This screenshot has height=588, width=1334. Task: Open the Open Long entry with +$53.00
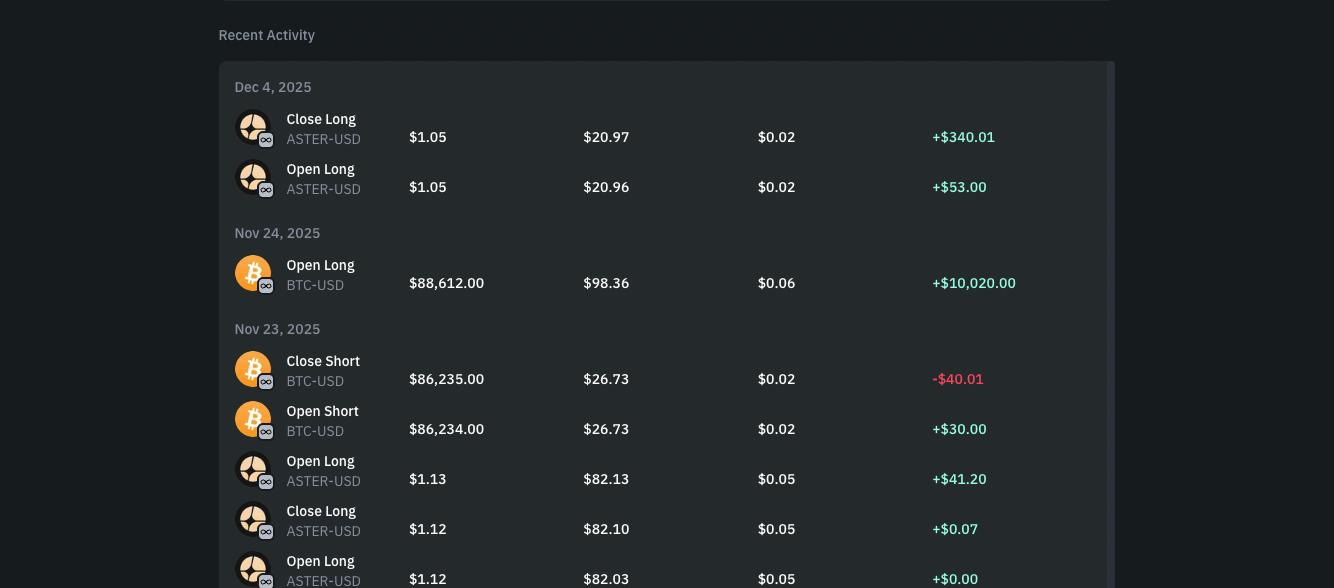click(x=663, y=178)
